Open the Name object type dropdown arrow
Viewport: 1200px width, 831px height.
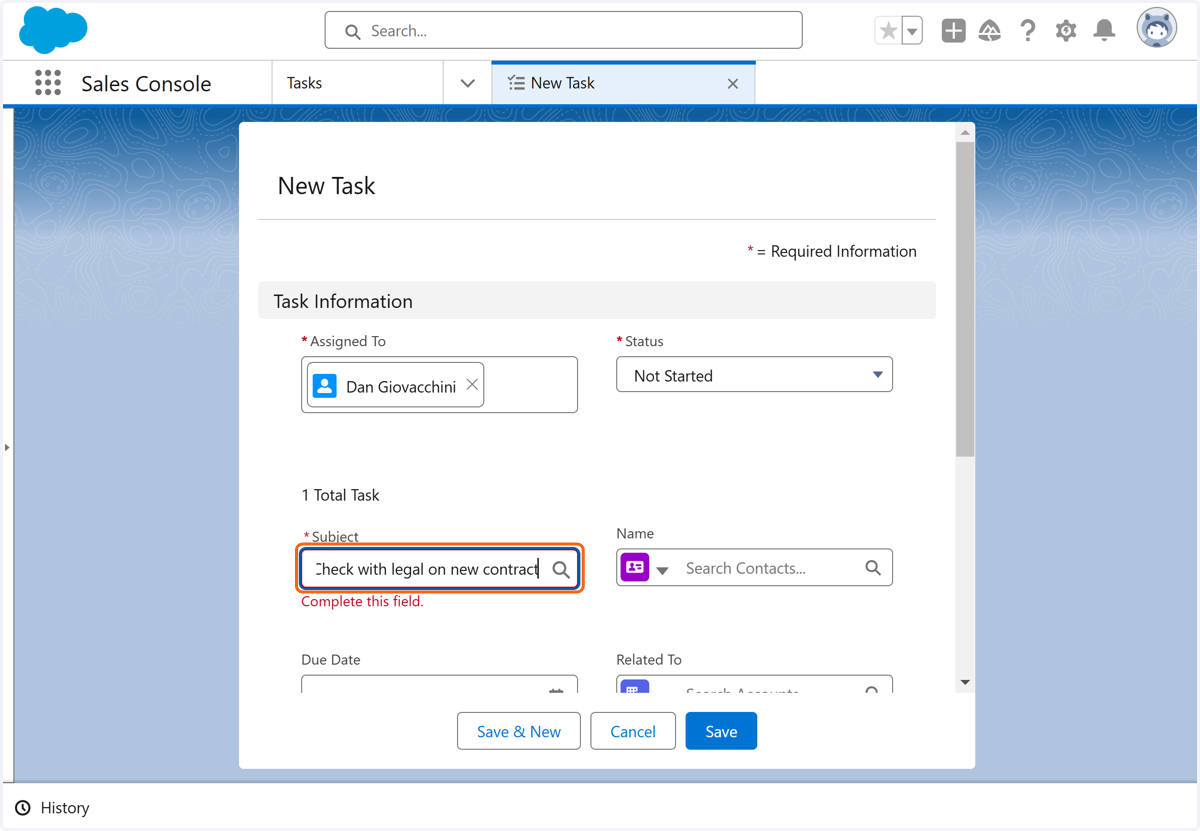pyautogui.click(x=662, y=570)
